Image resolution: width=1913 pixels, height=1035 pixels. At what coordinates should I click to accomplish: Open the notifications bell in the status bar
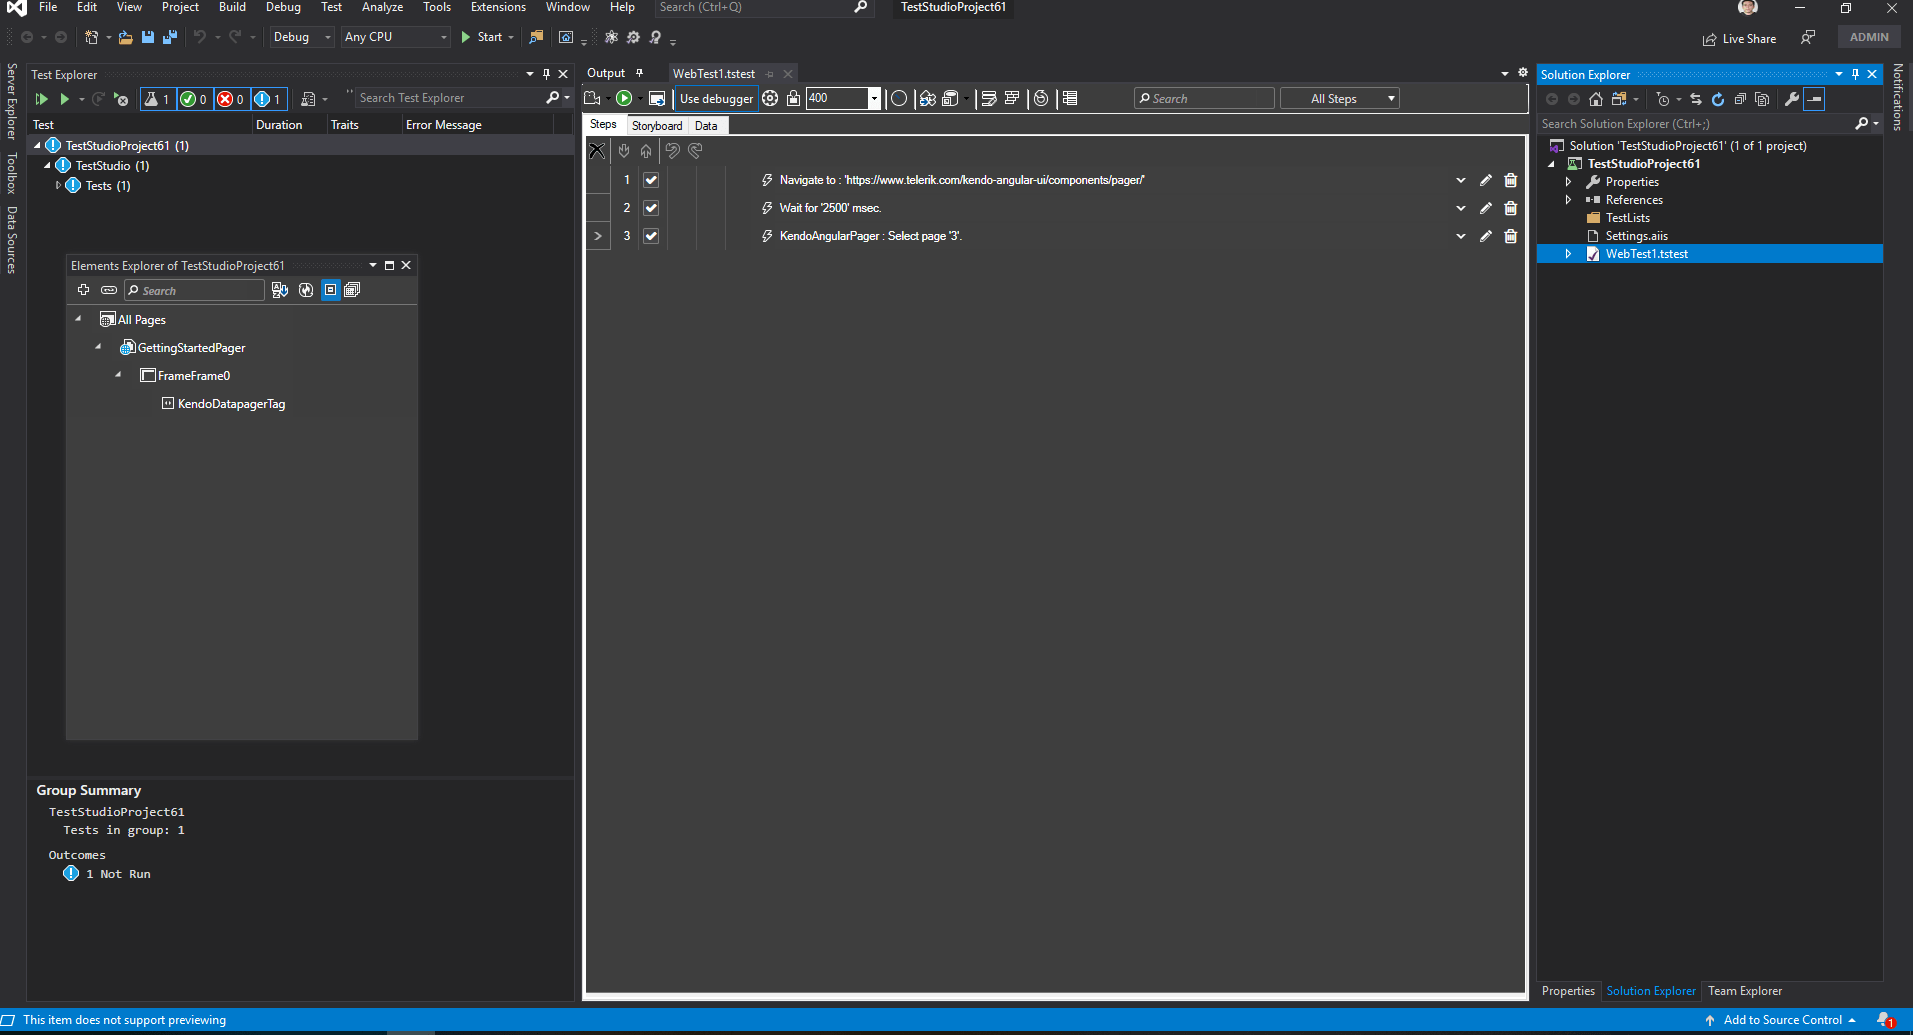coord(1885,1020)
